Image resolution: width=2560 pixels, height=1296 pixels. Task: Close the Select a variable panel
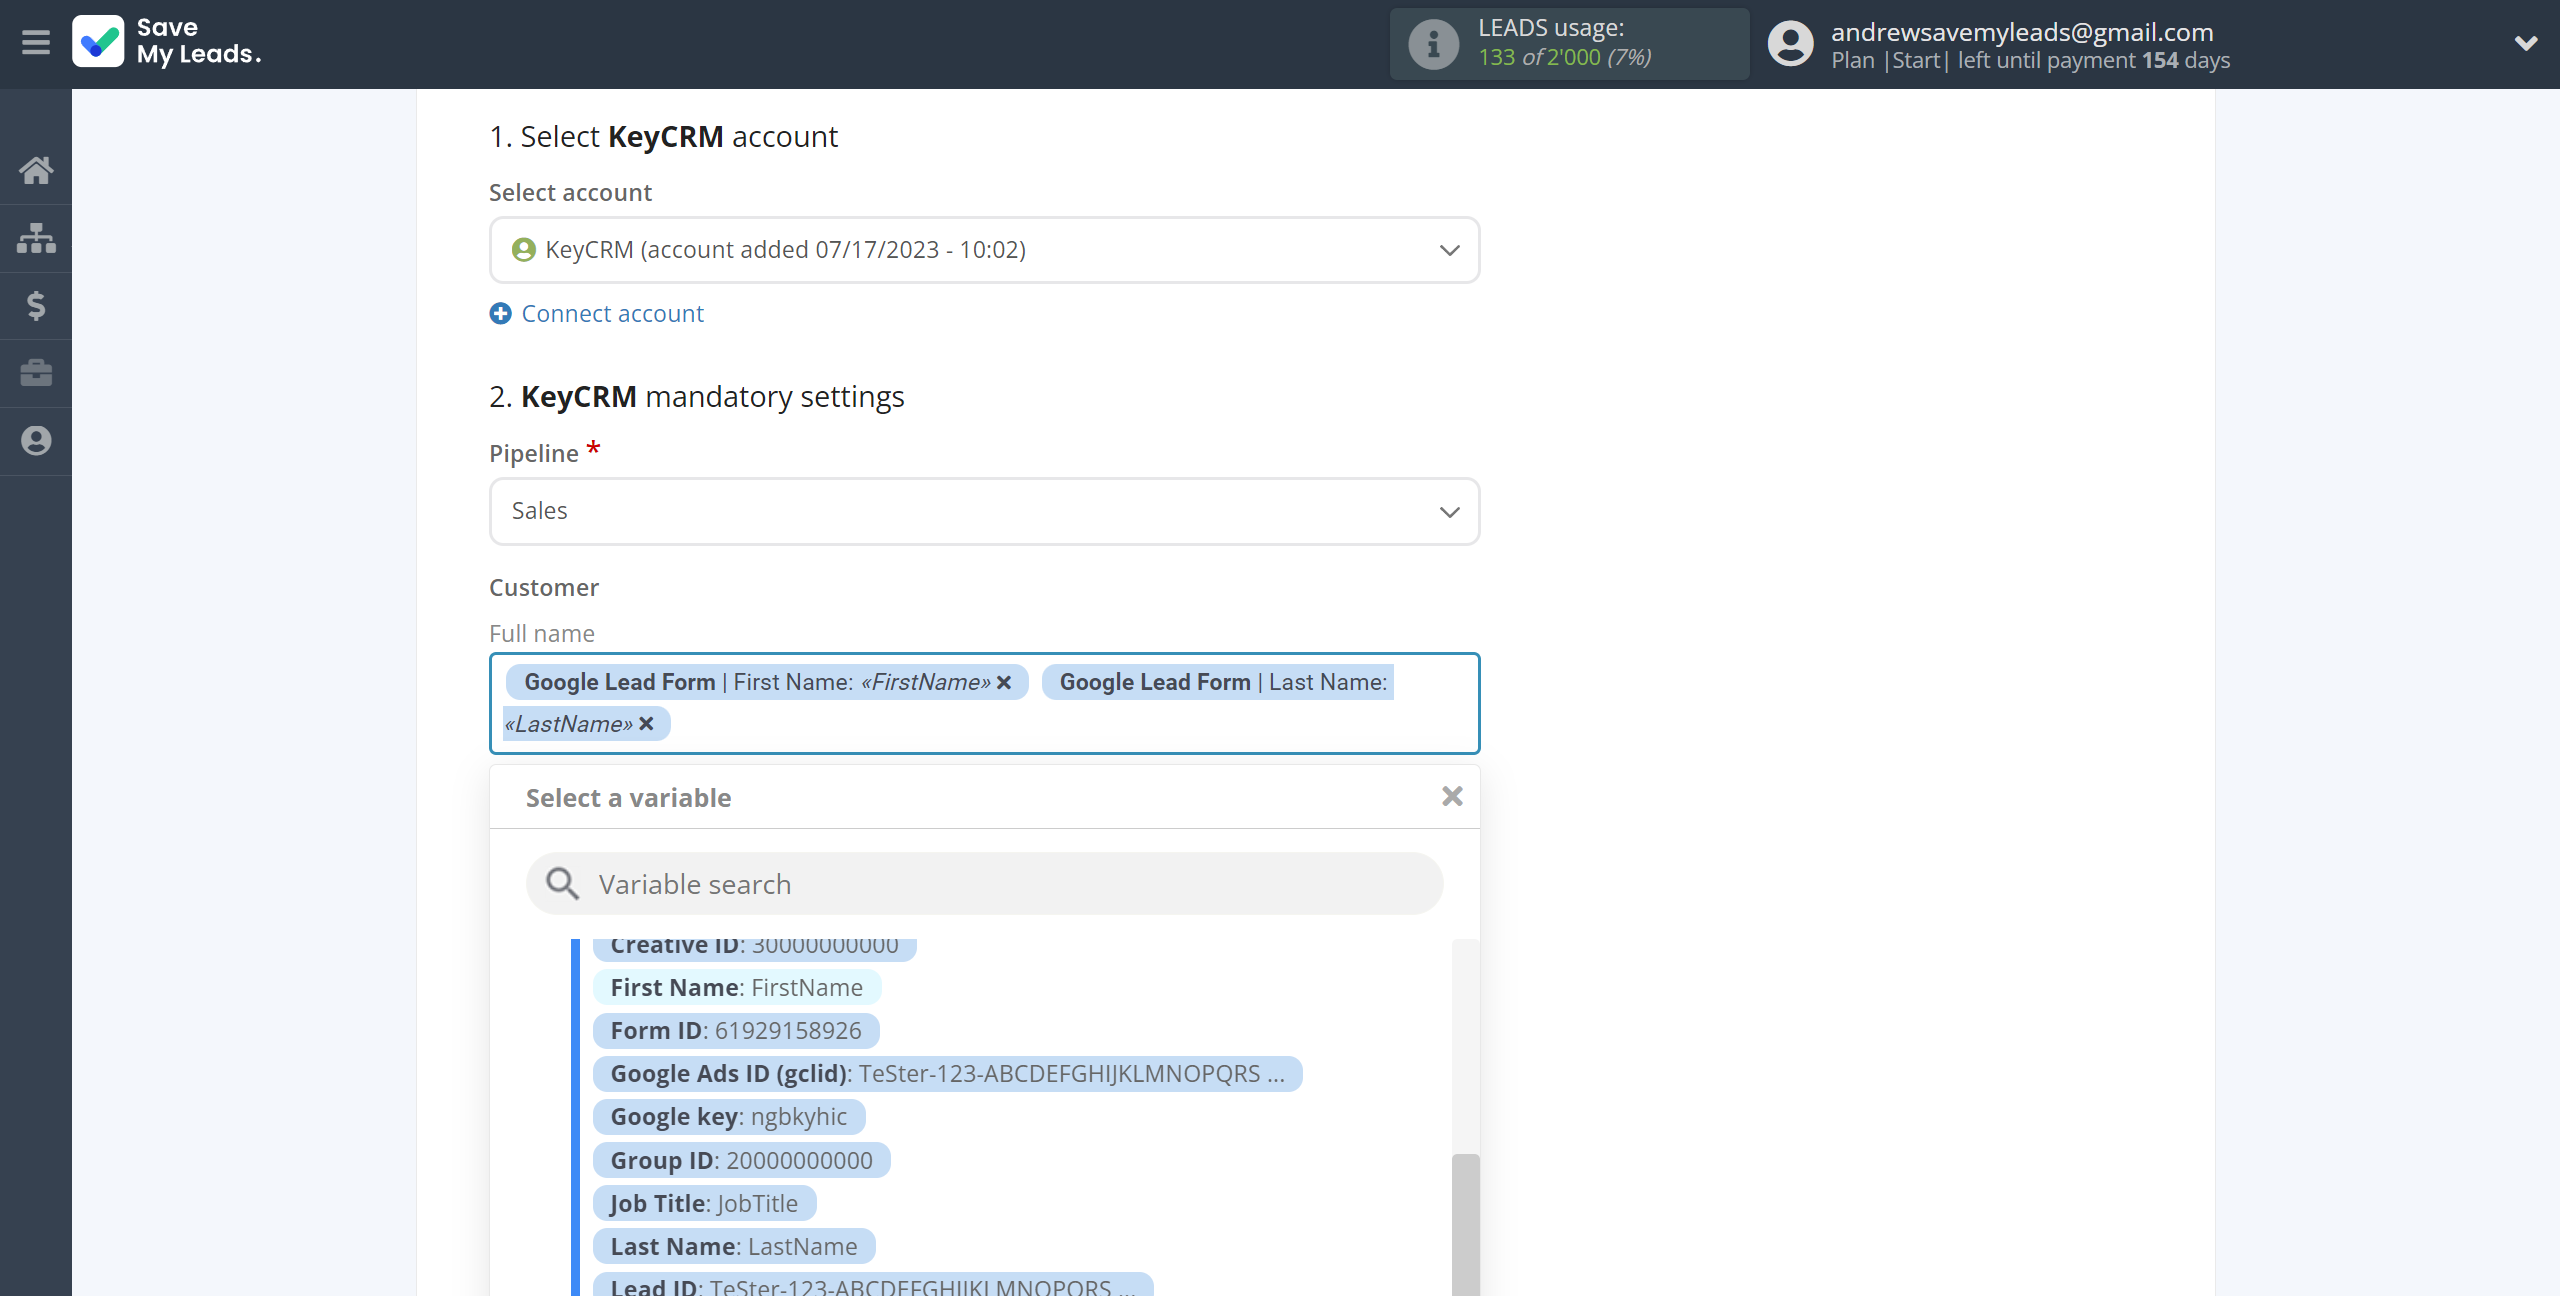tap(1451, 795)
